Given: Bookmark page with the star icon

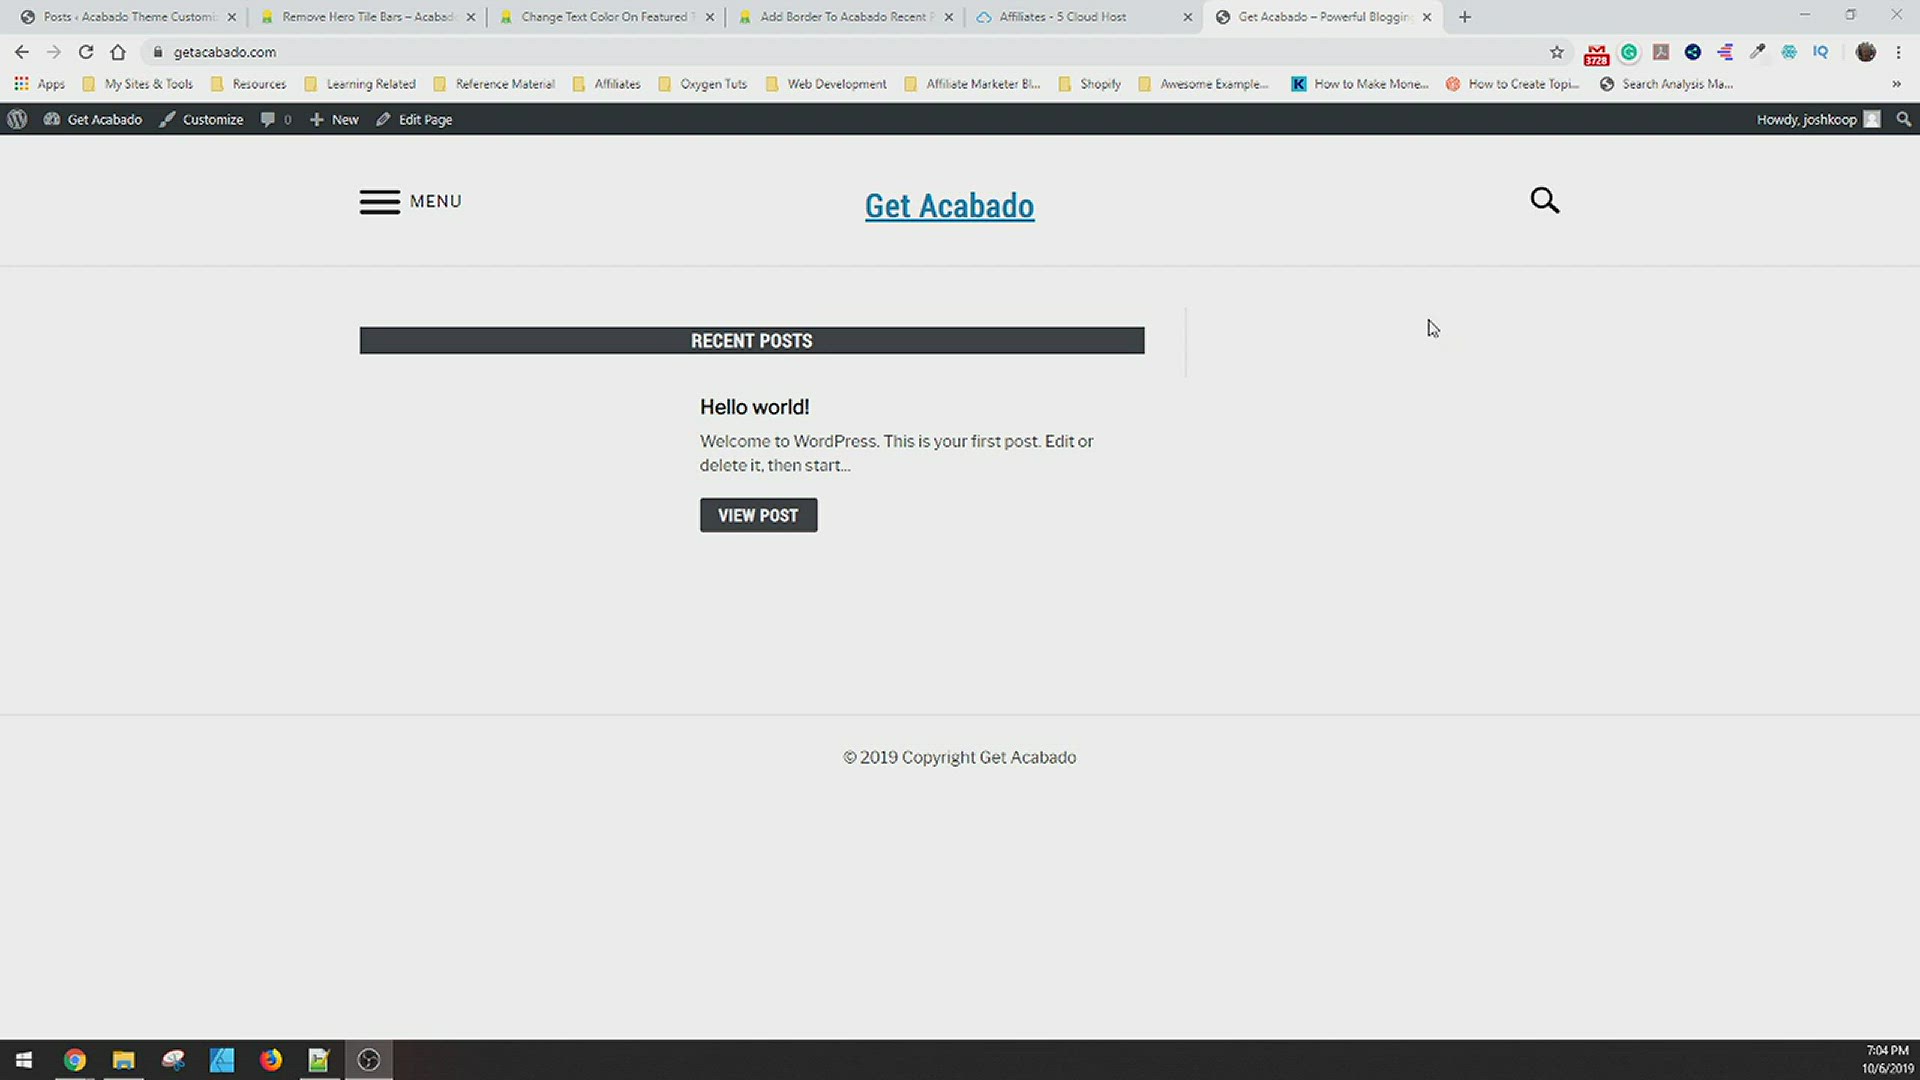Looking at the screenshot, I should (x=1557, y=52).
